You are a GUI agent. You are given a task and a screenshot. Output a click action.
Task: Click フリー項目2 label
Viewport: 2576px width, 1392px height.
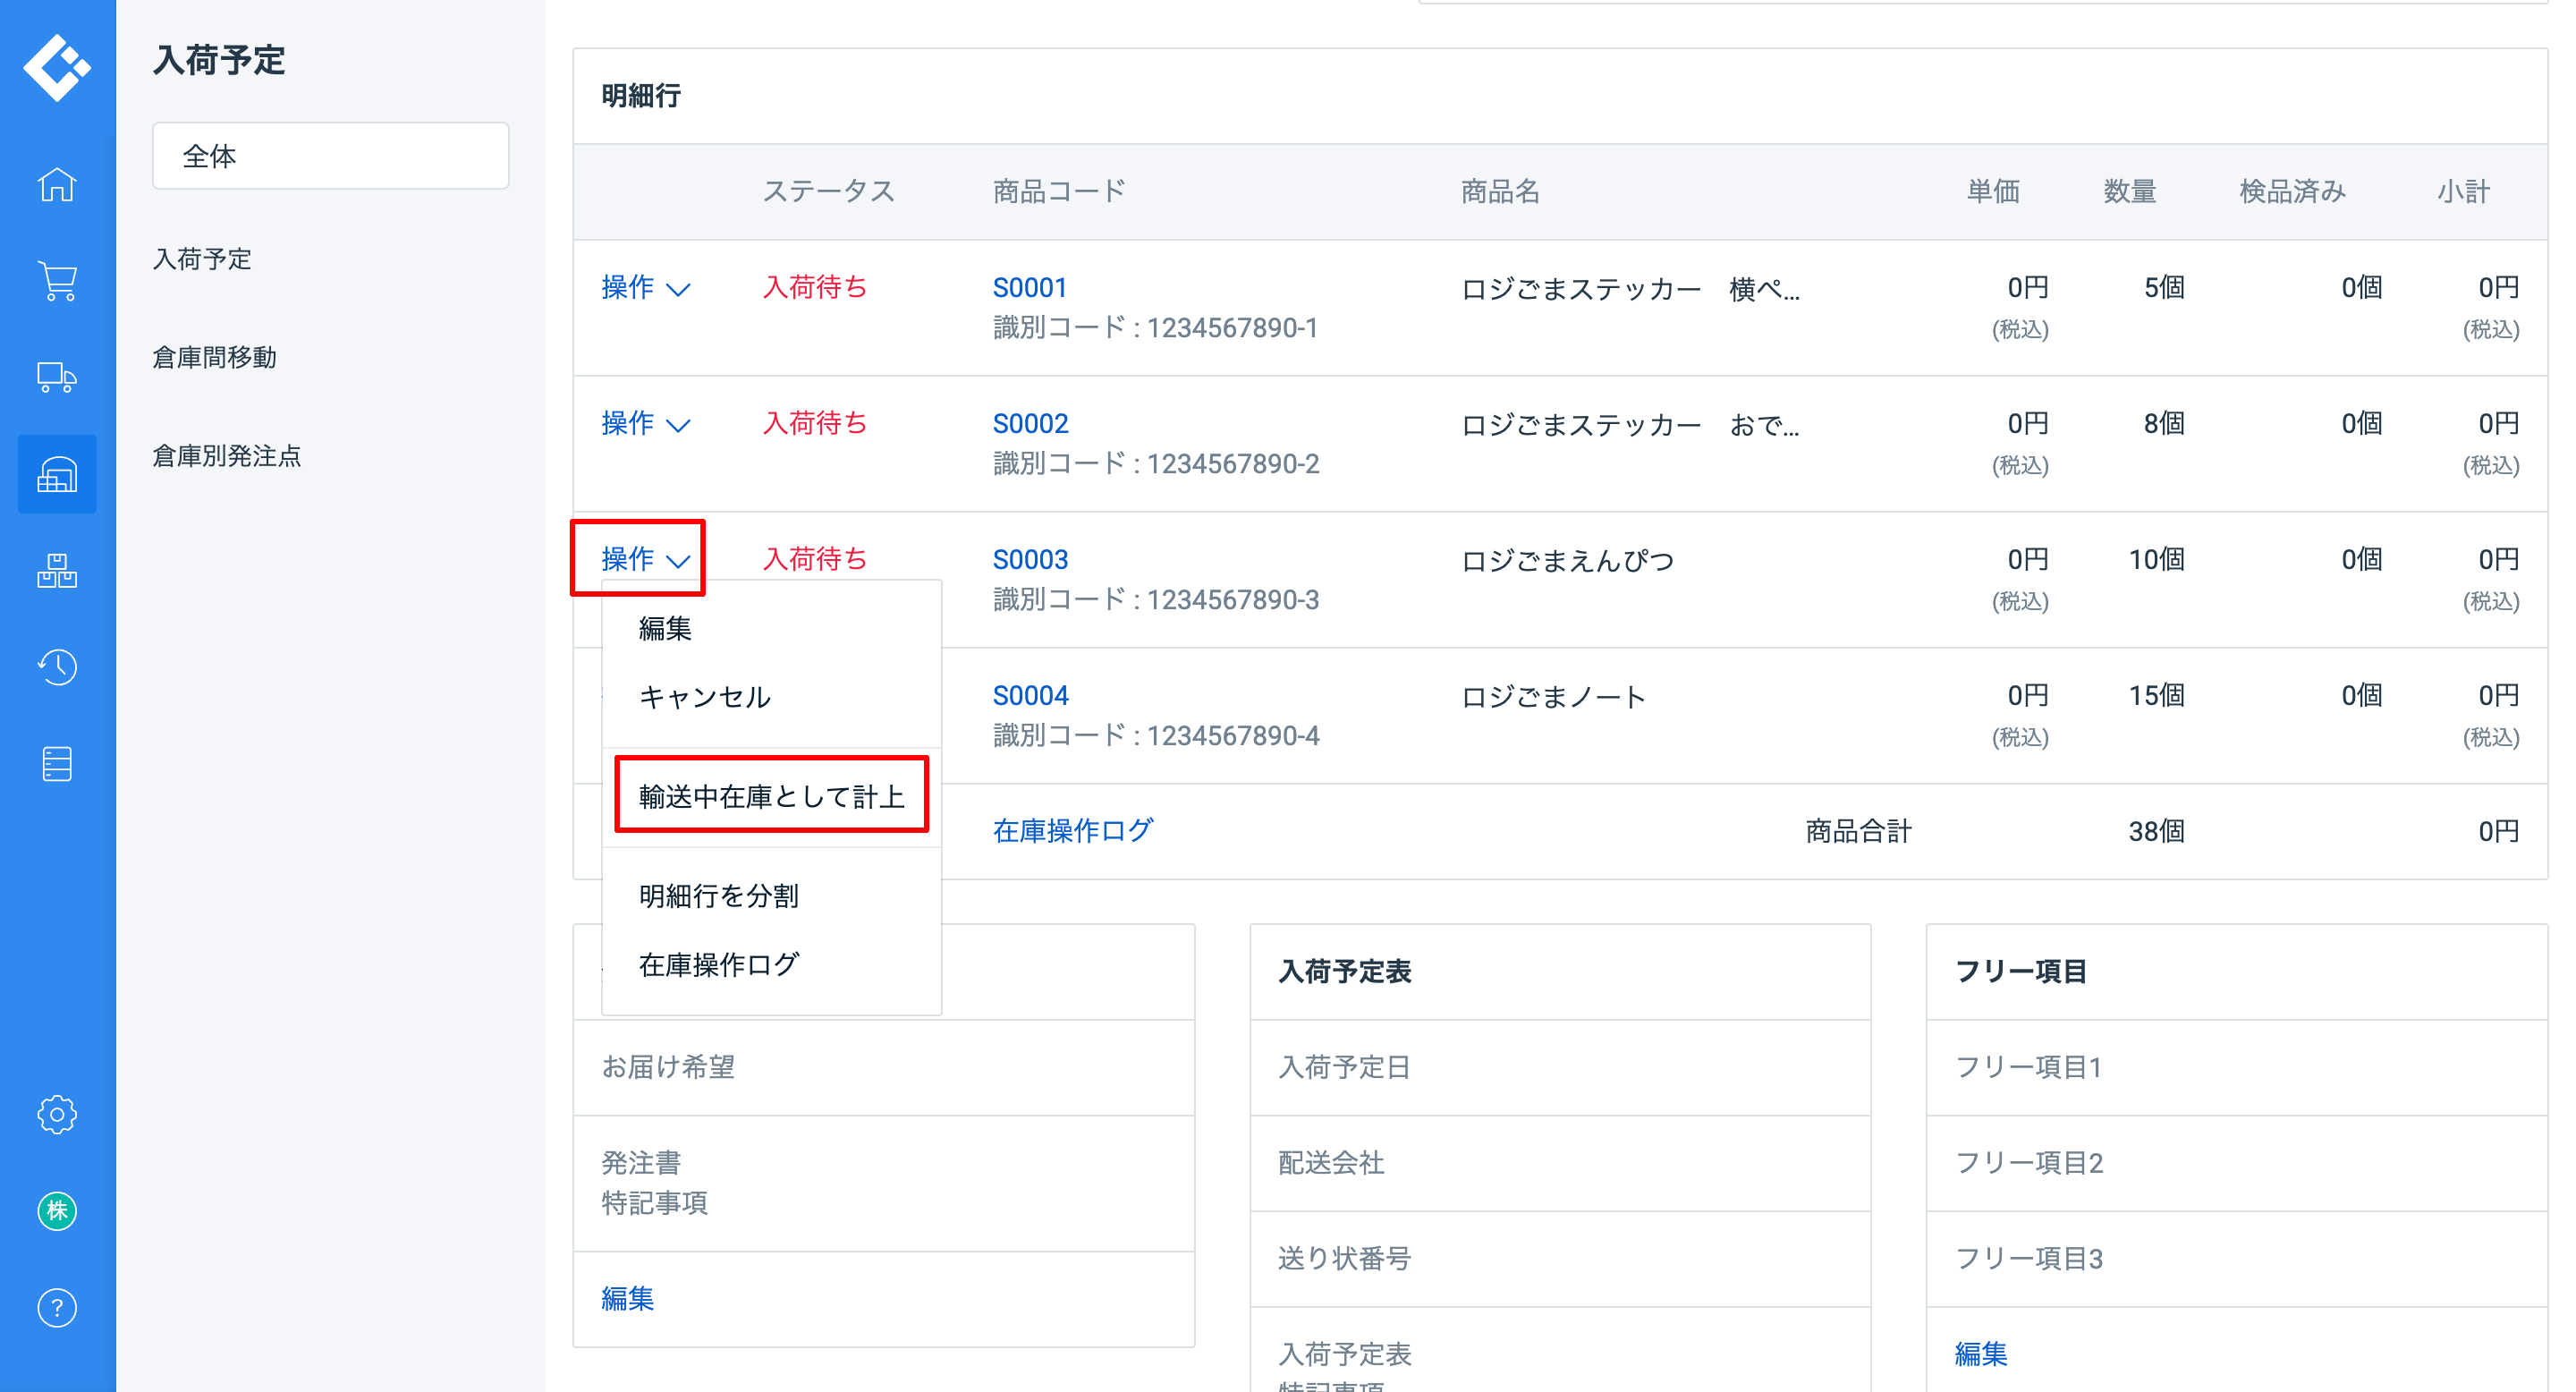point(2029,1163)
